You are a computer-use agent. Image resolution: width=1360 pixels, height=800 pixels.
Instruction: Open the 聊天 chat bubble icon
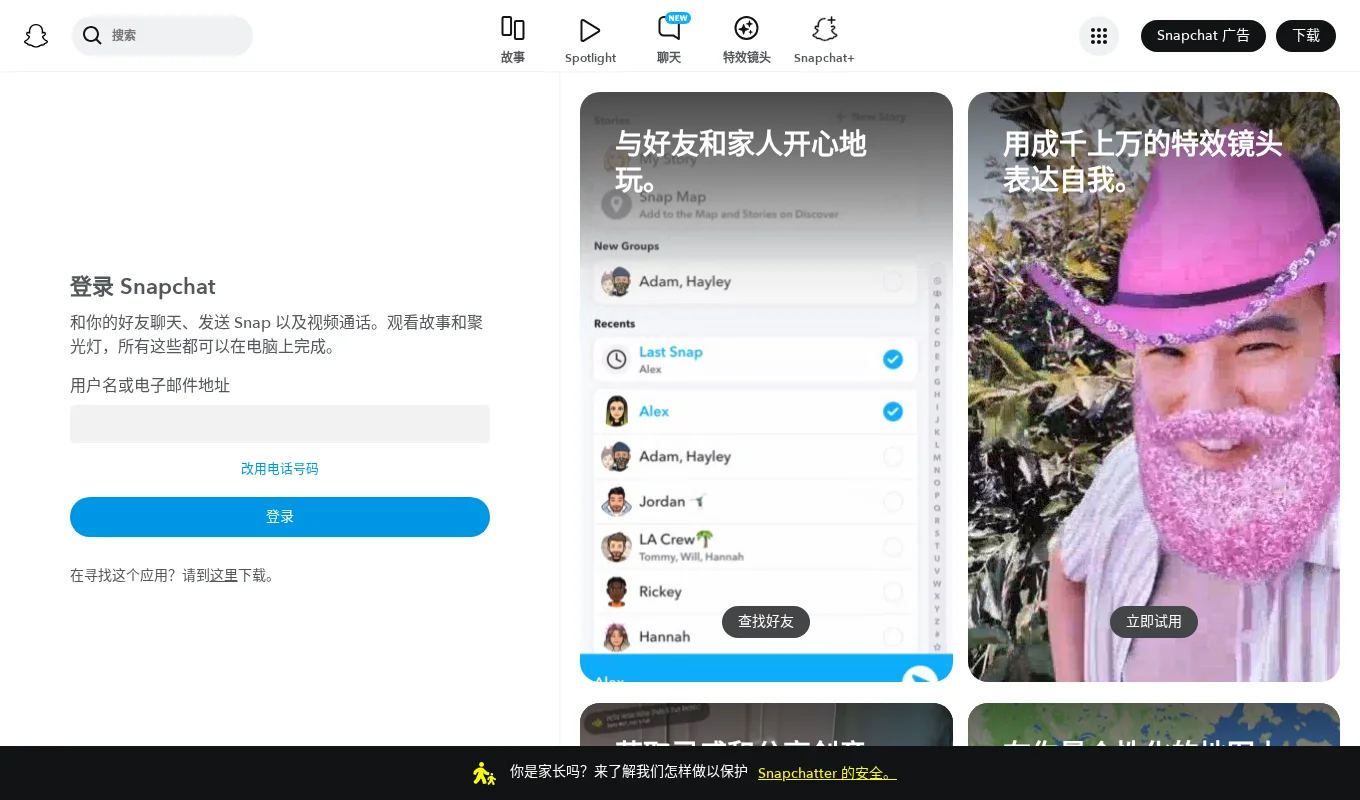(x=668, y=31)
